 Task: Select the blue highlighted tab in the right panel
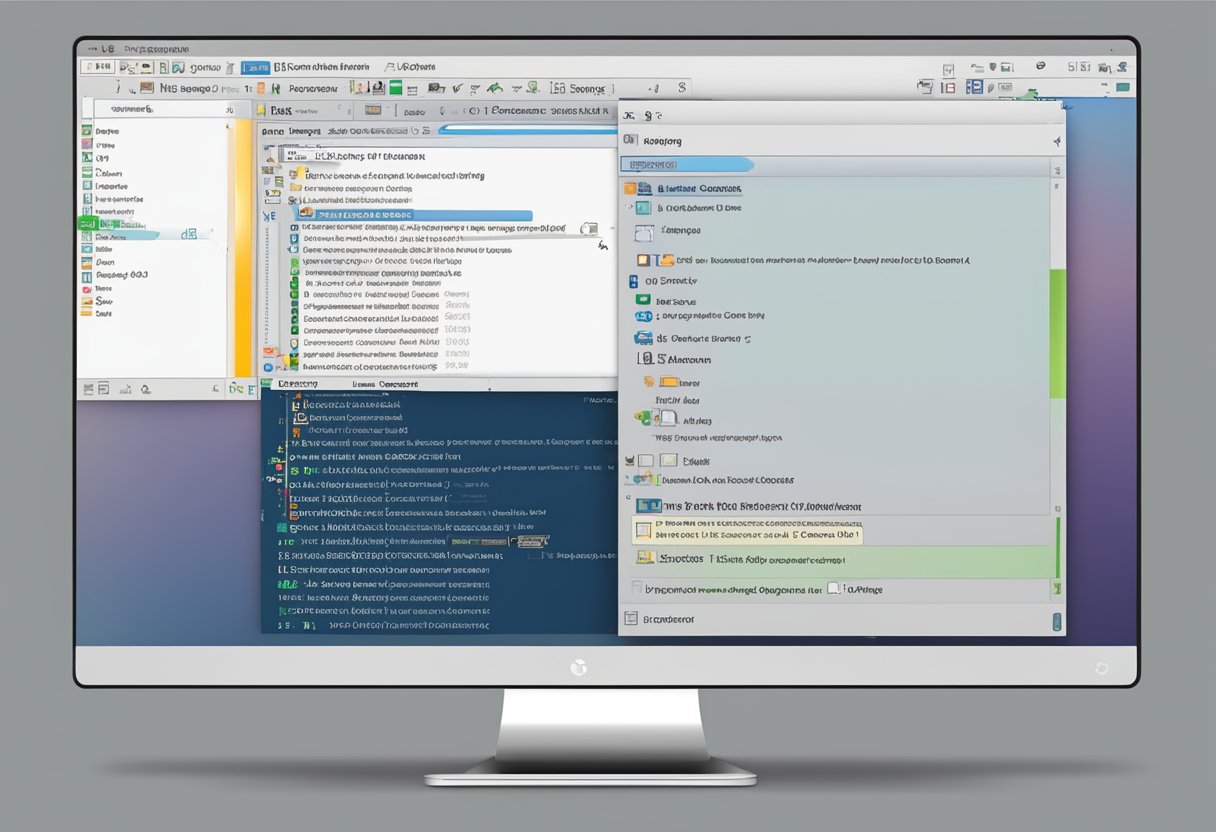tap(686, 165)
